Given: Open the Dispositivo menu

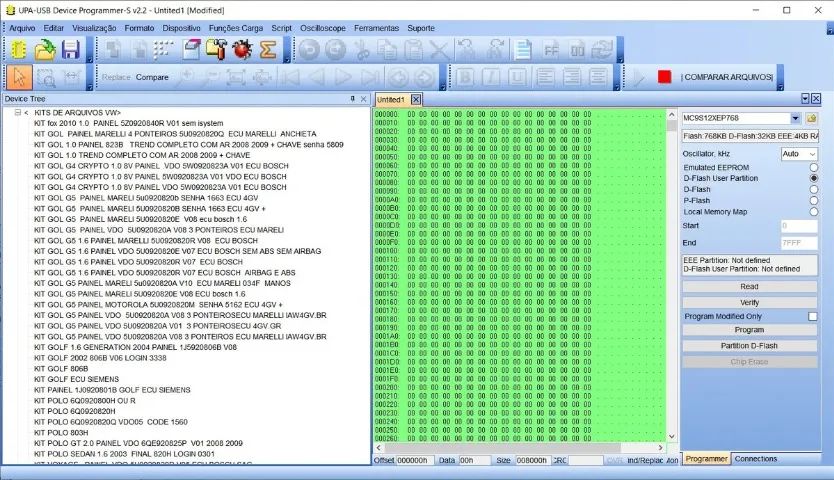Looking at the screenshot, I should click(x=181, y=28).
